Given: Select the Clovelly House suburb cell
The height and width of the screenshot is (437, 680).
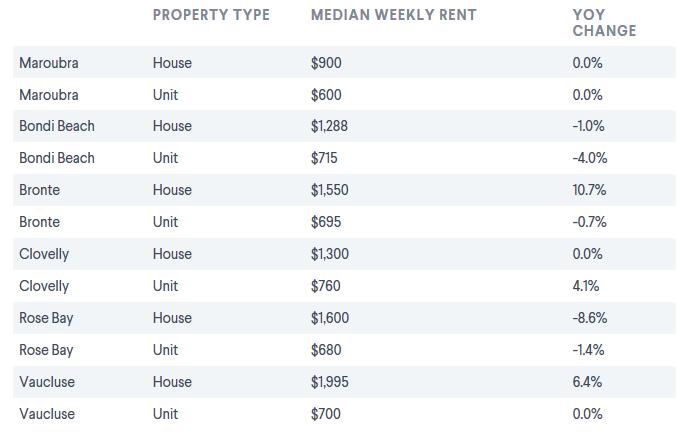Looking at the screenshot, I should click(44, 254).
